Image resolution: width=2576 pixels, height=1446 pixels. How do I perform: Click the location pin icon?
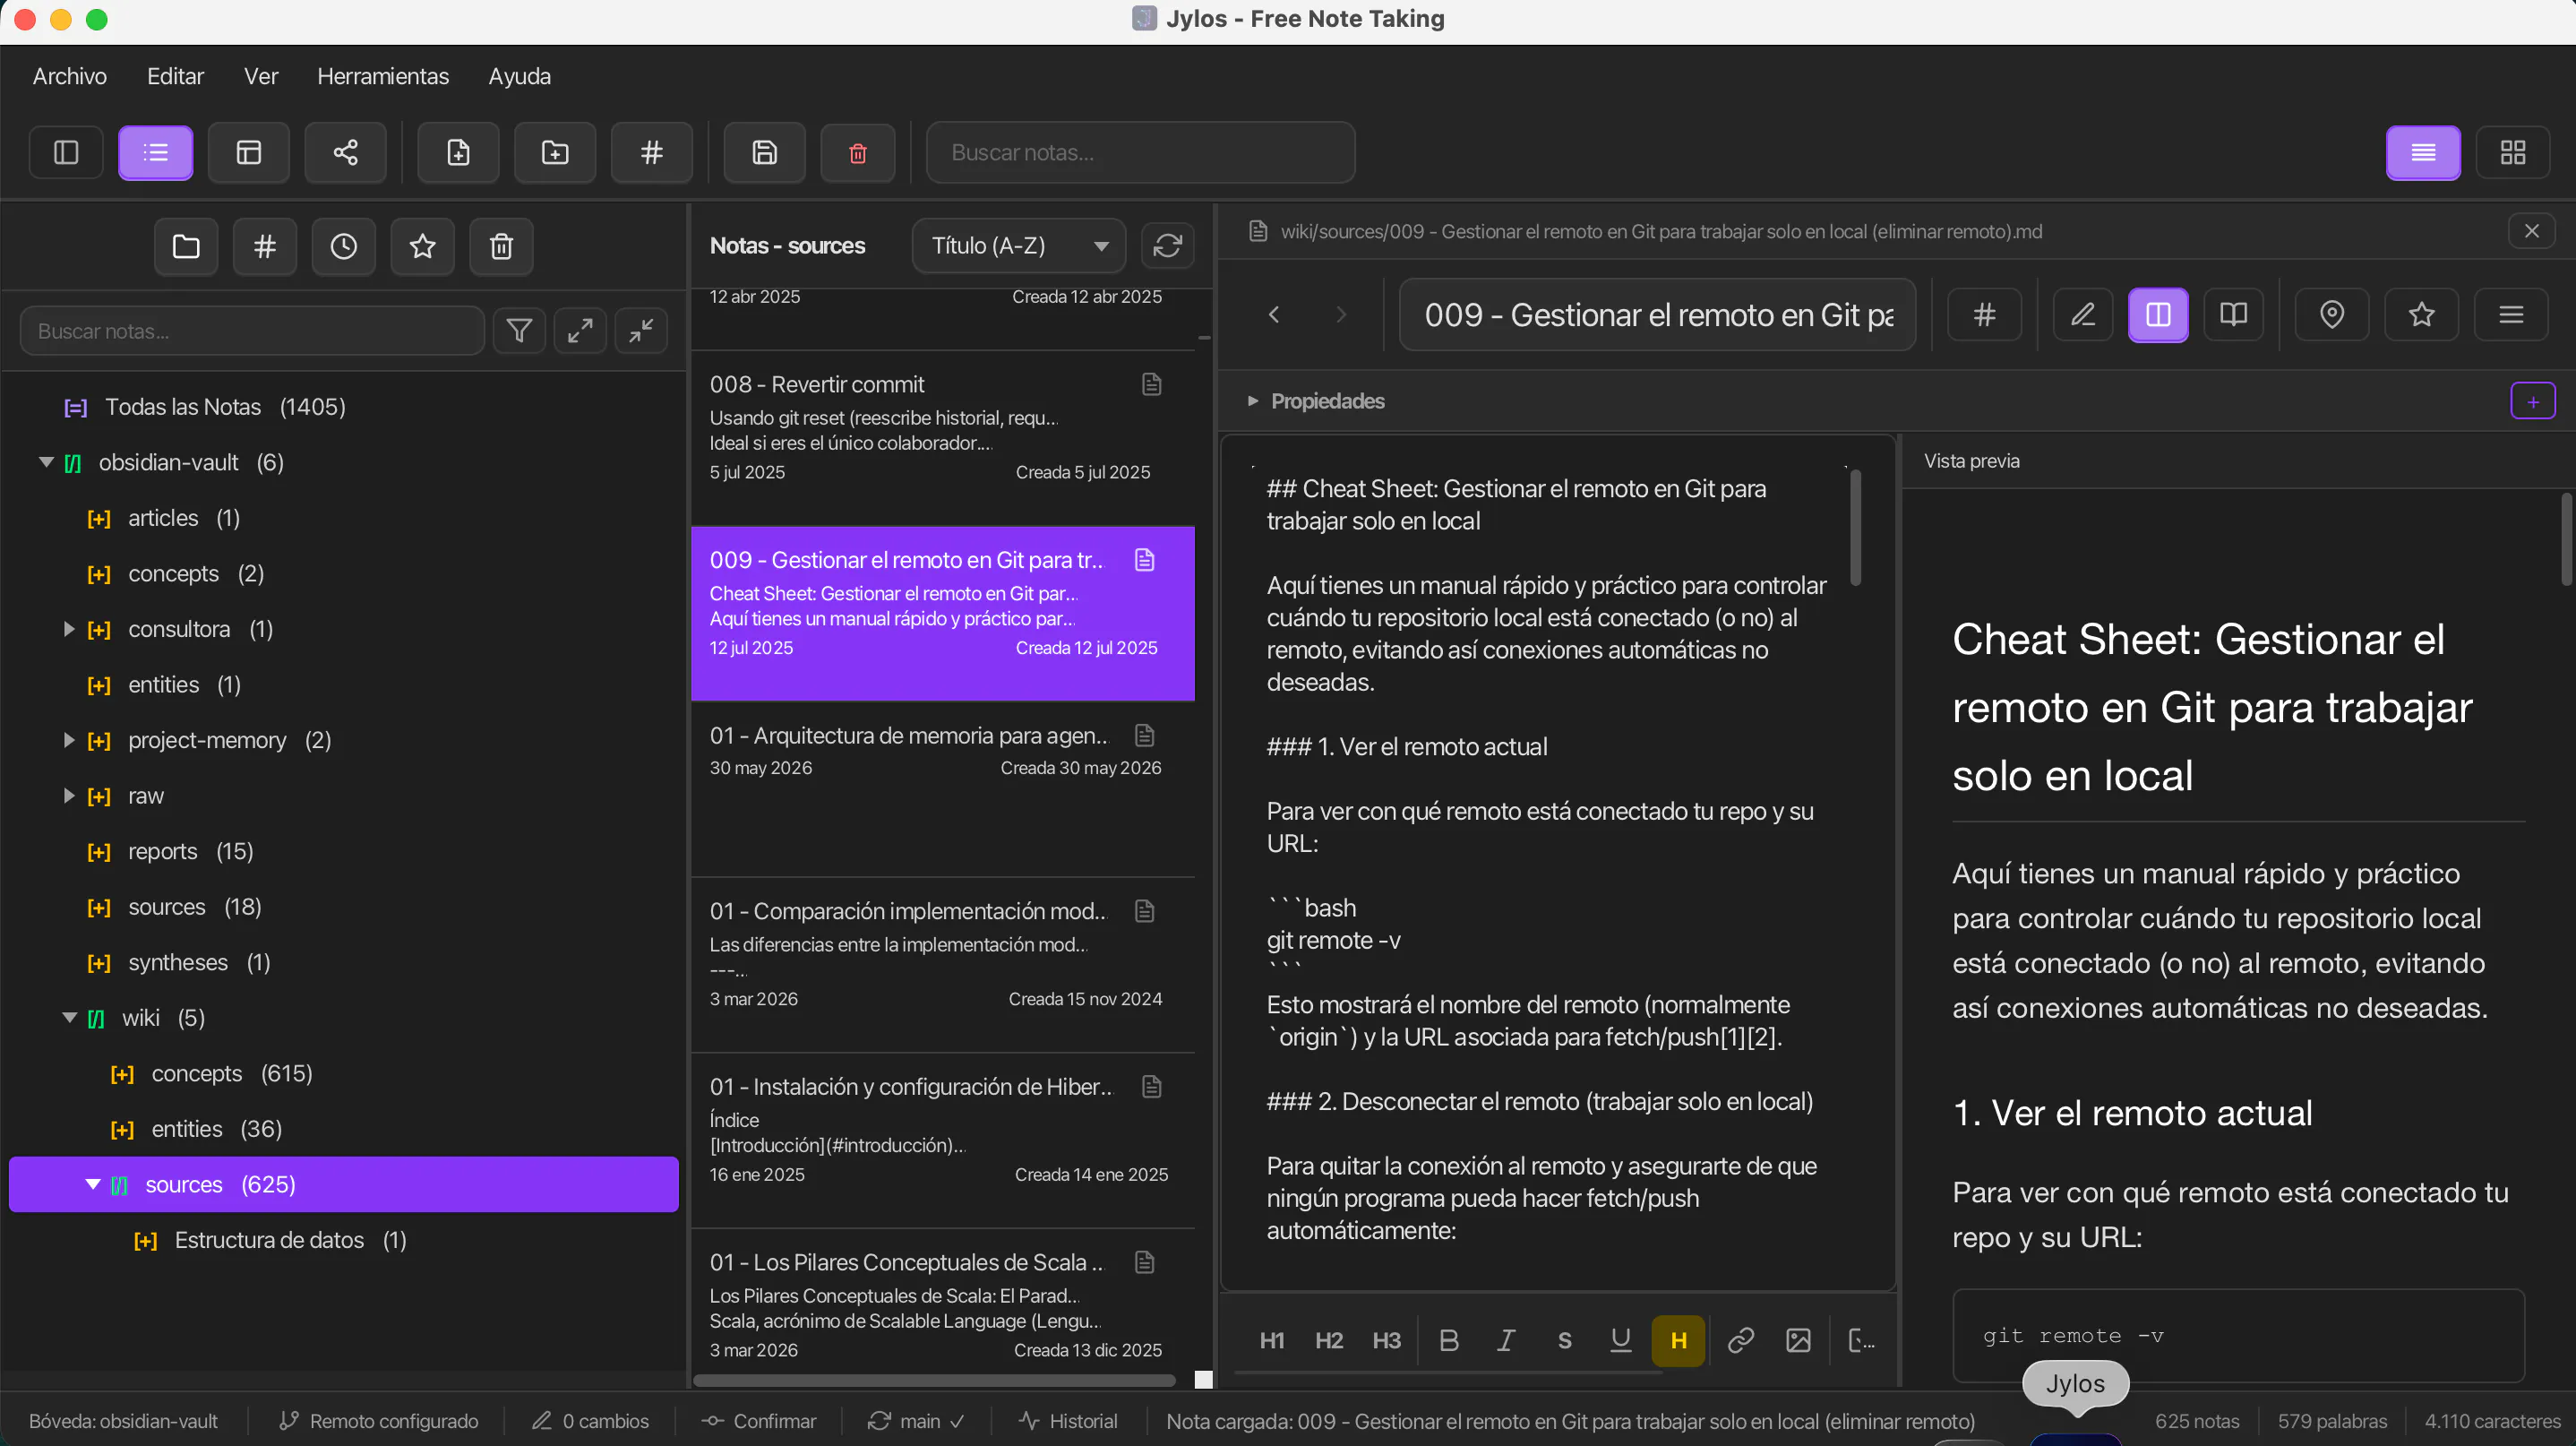click(2332, 315)
